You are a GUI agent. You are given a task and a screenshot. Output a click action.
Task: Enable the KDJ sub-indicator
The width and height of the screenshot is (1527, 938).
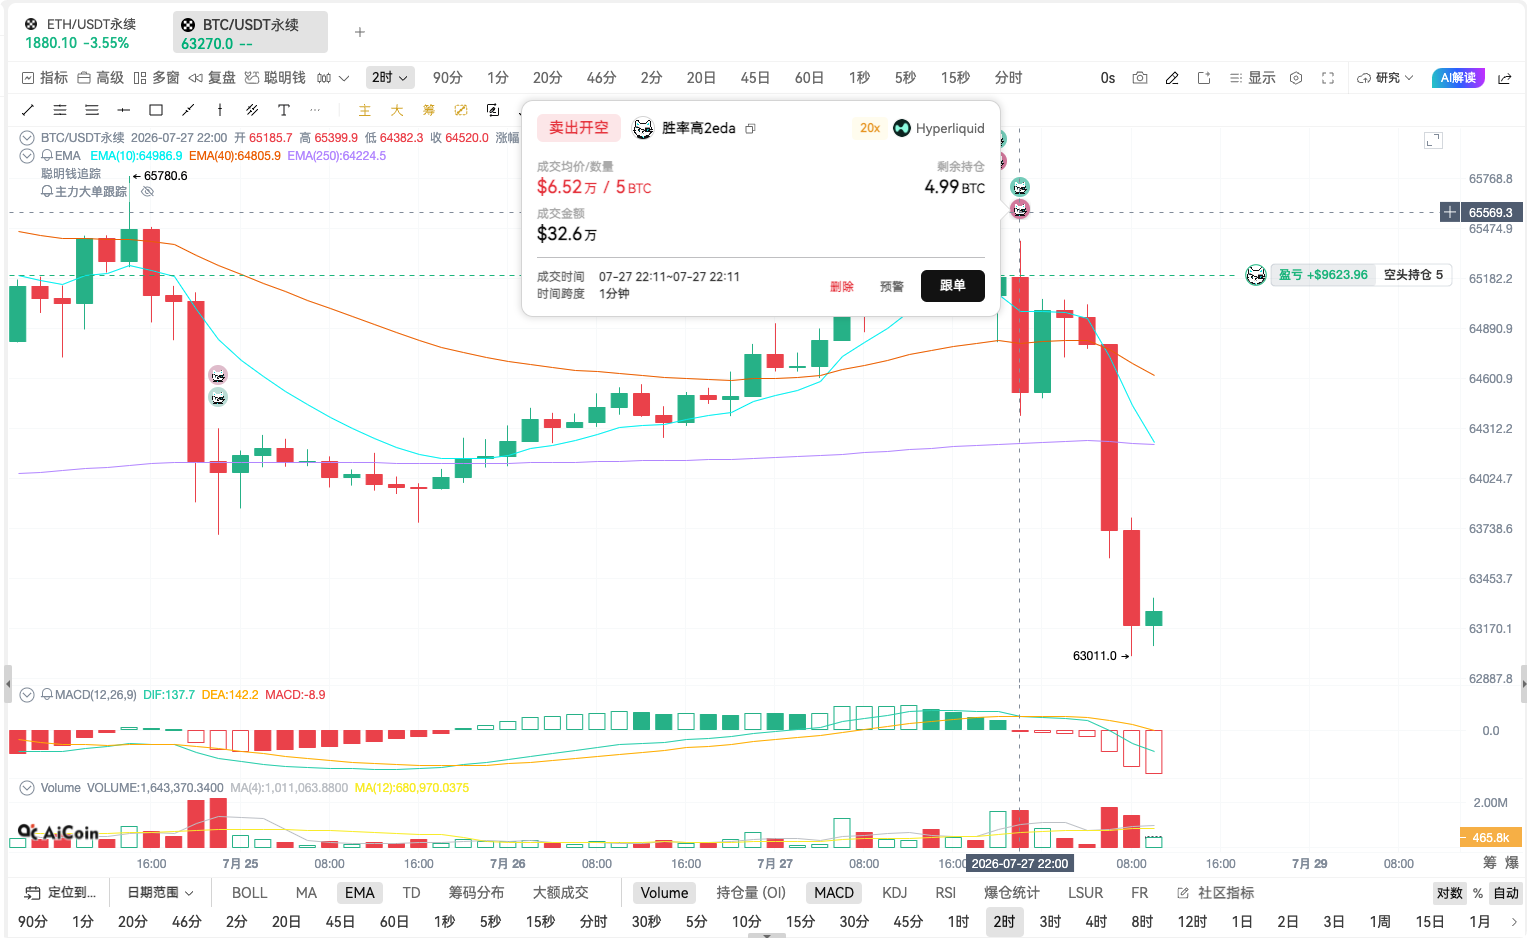895,893
